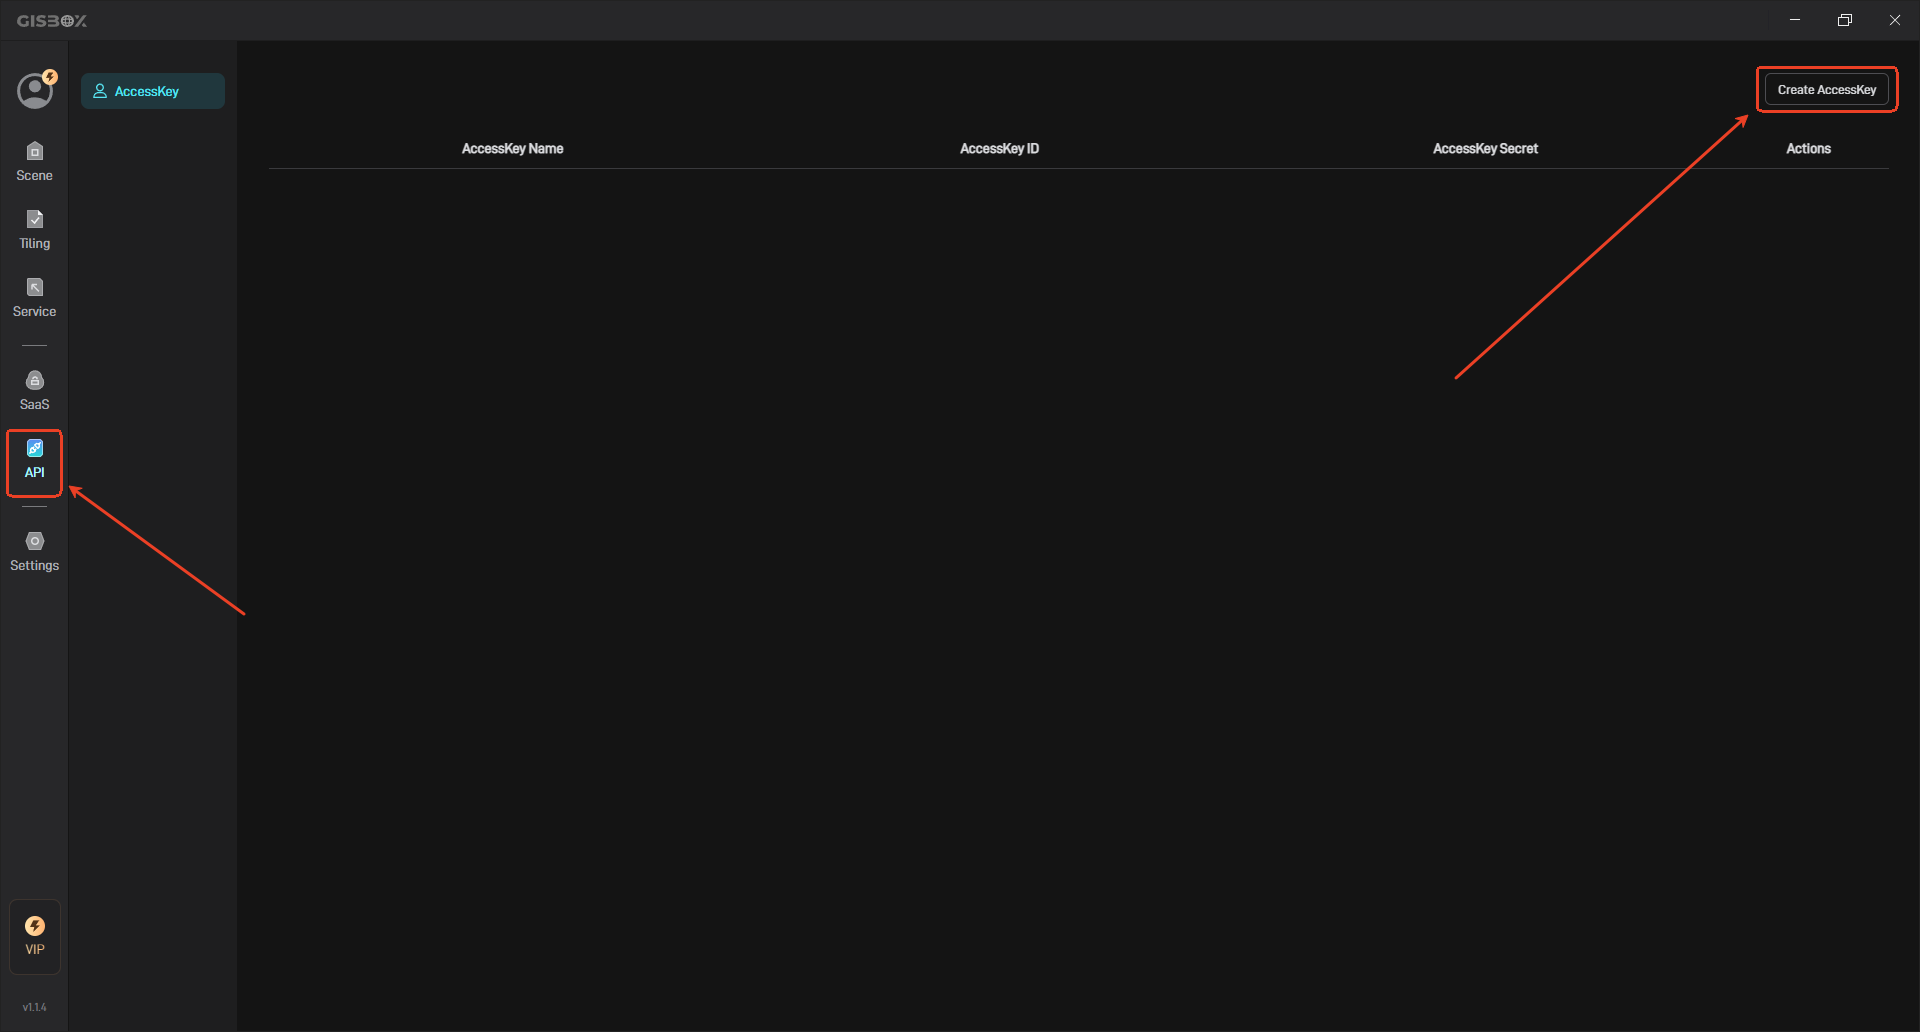Switch to the AccessKey tab
The image size is (1920, 1032).
[x=152, y=90]
